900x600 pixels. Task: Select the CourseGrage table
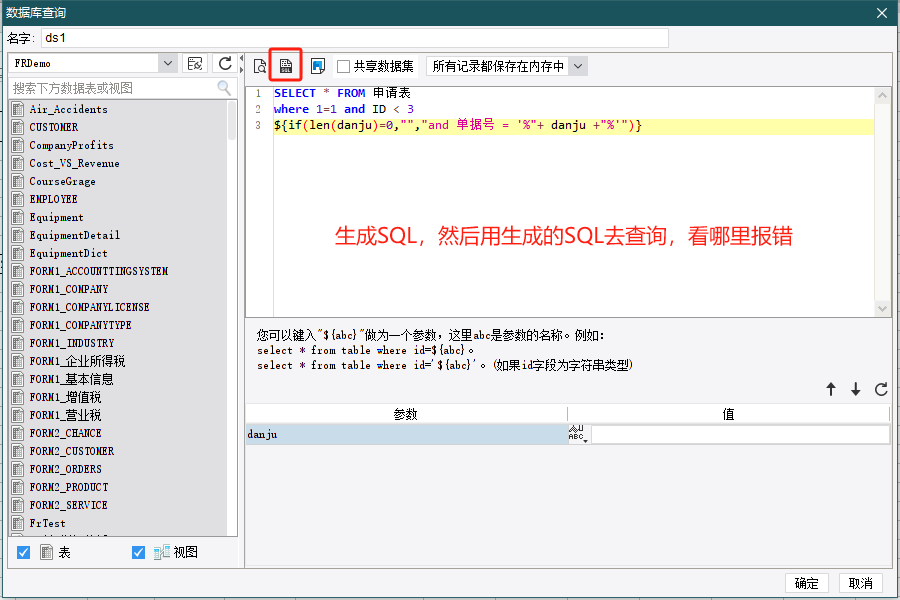(62, 181)
